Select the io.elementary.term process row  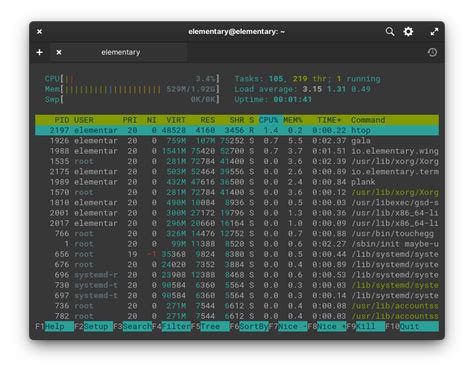(237, 172)
